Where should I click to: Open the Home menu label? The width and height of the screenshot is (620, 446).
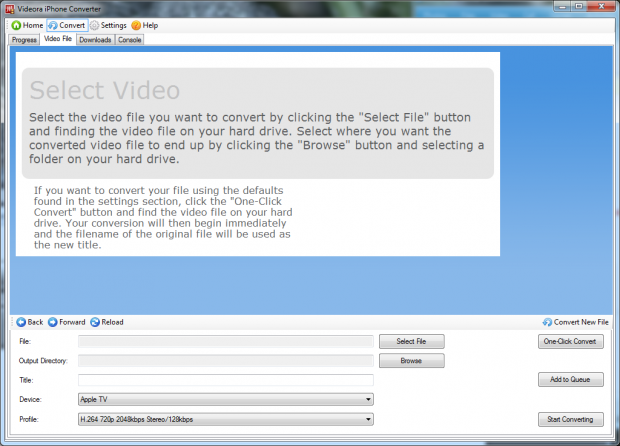click(x=33, y=25)
